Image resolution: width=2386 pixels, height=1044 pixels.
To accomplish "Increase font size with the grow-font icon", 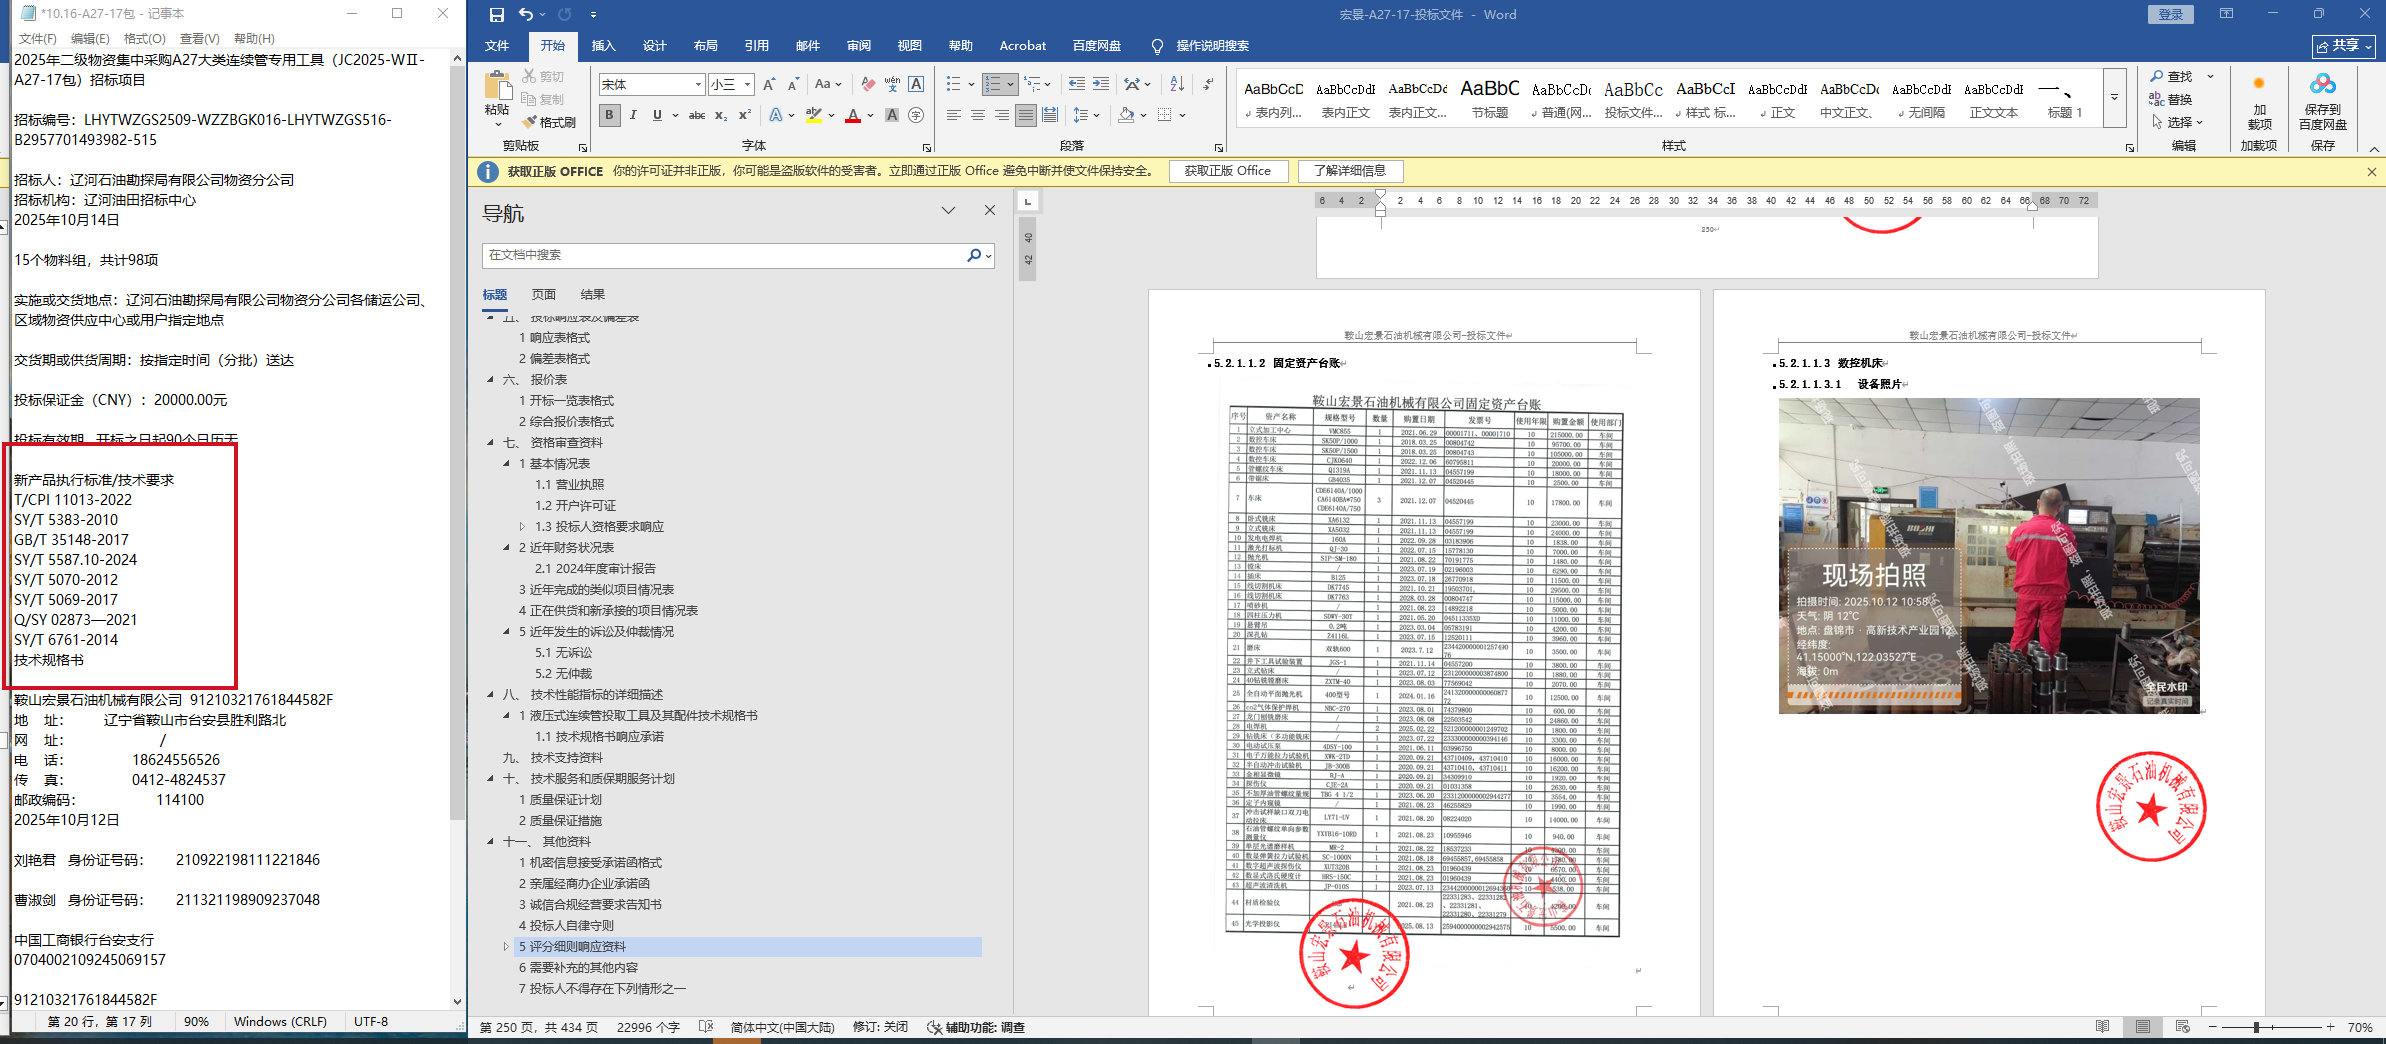I will [768, 85].
